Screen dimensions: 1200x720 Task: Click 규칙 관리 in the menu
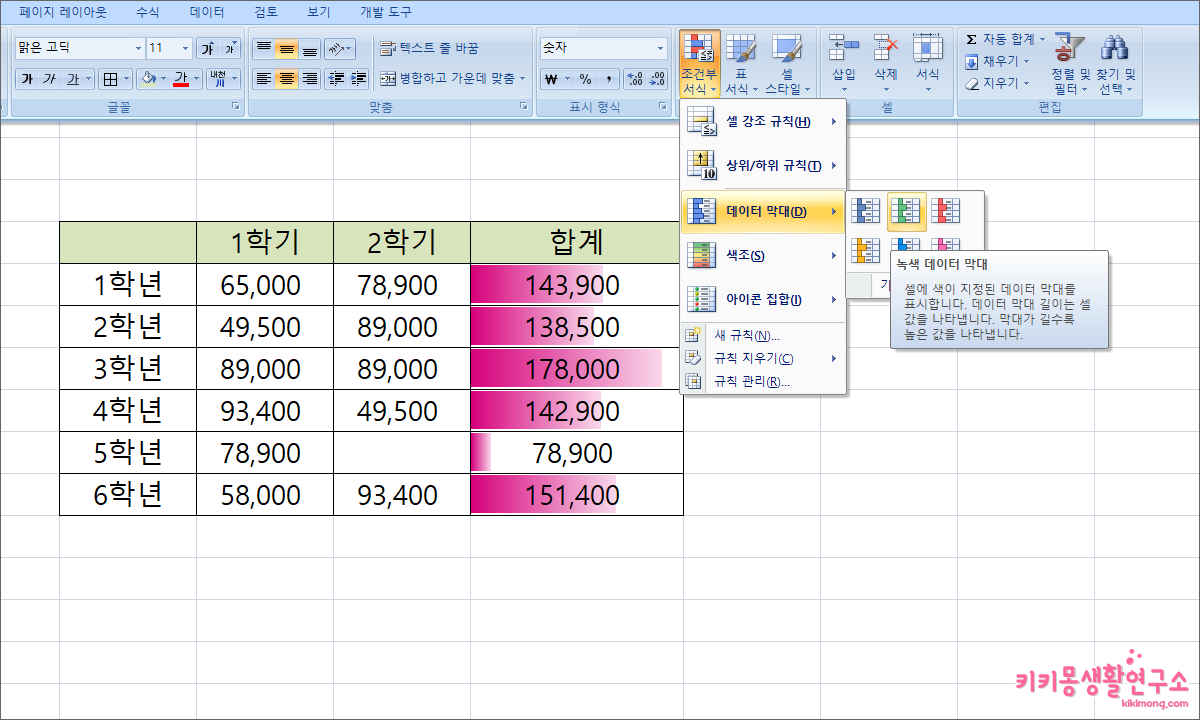click(x=750, y=381)
